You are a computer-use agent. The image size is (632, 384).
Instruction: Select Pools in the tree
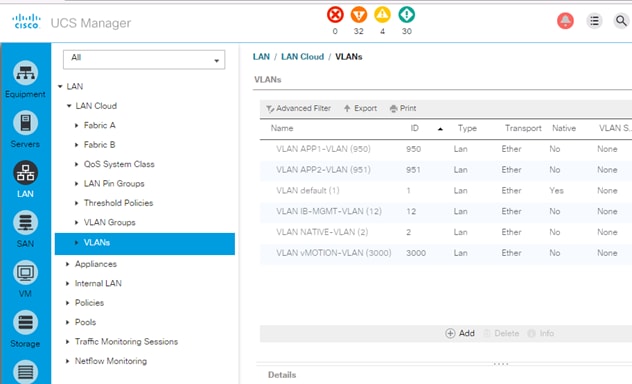tap(85, 322)
